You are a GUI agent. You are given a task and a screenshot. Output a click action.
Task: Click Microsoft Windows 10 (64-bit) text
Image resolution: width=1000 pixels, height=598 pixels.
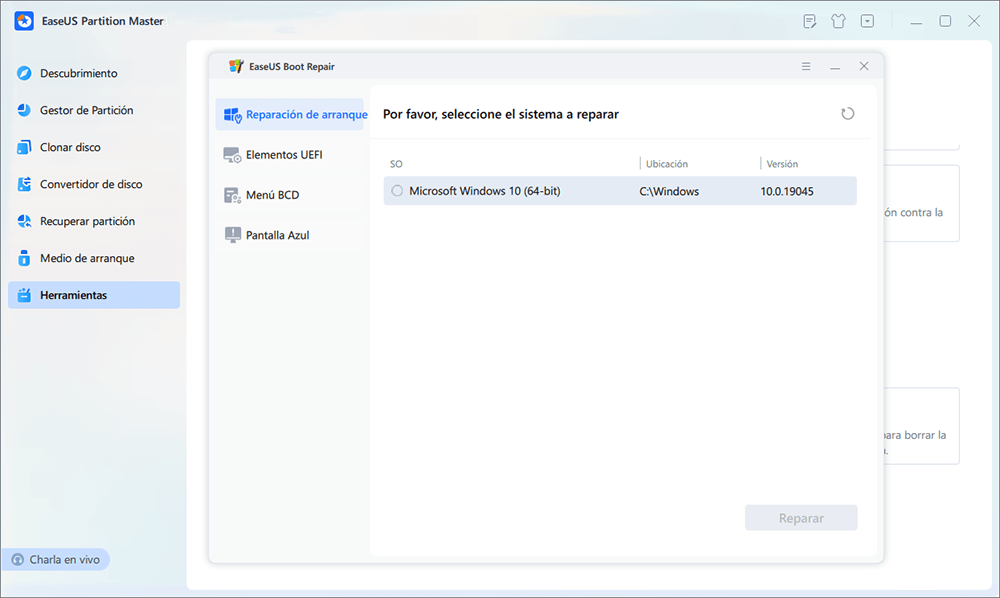[485, 191]
